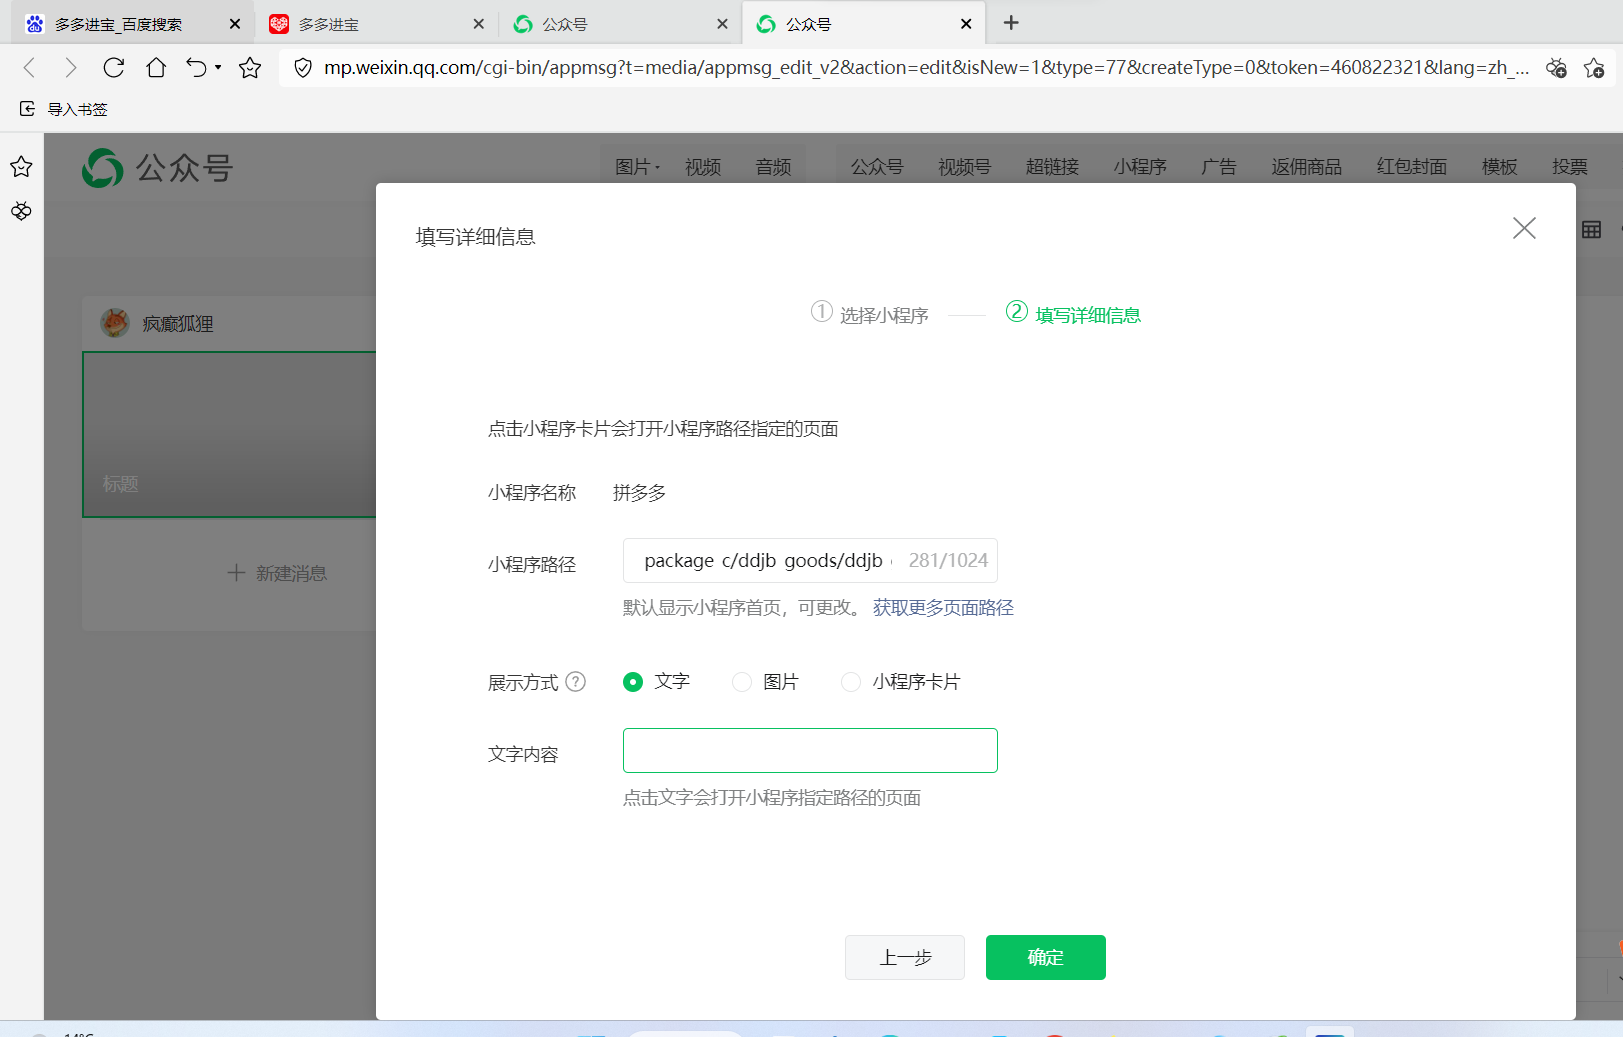1623x1037 pixels.
Task: Open 获取更多页面路径 link
Action: pos(943,608)
